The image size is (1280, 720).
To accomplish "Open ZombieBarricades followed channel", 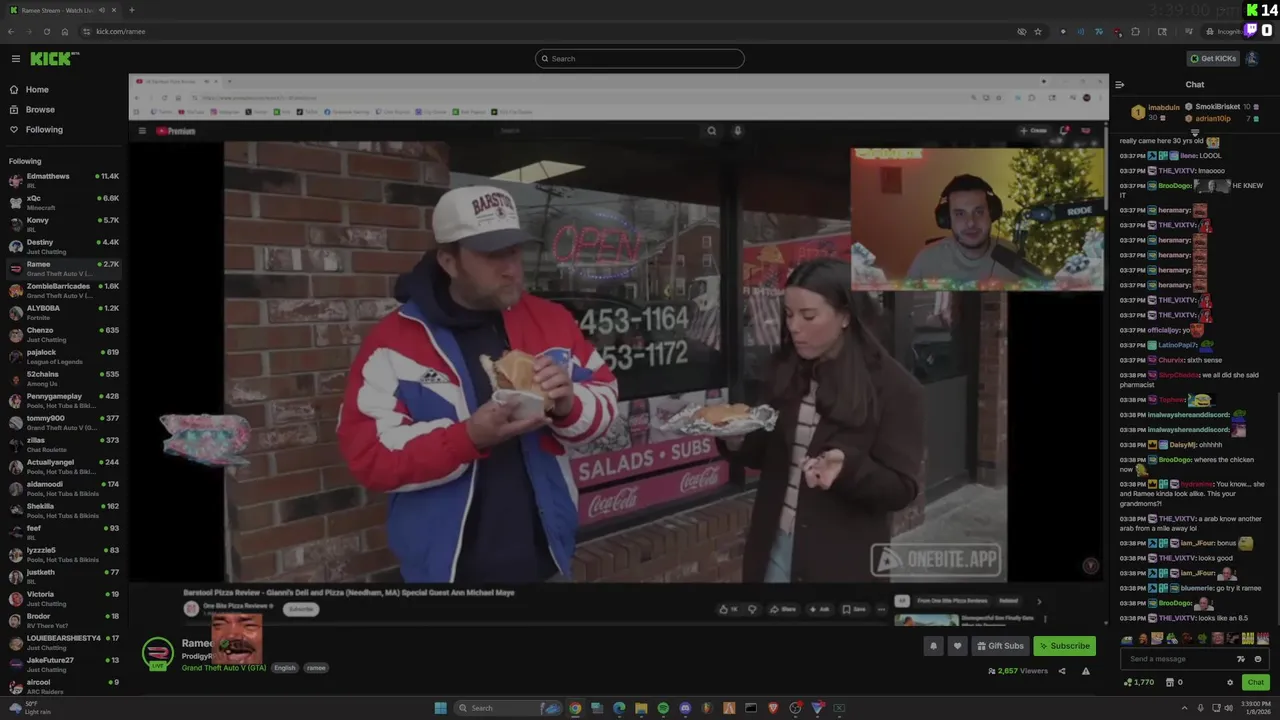I will (64, 290).
